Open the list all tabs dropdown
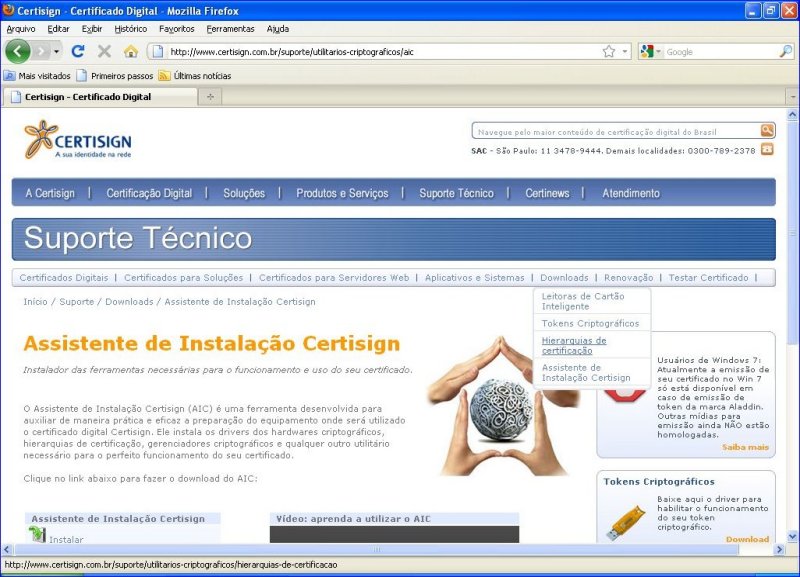The image size is (800, 577). pyautogui.click(x=793, y=96)
